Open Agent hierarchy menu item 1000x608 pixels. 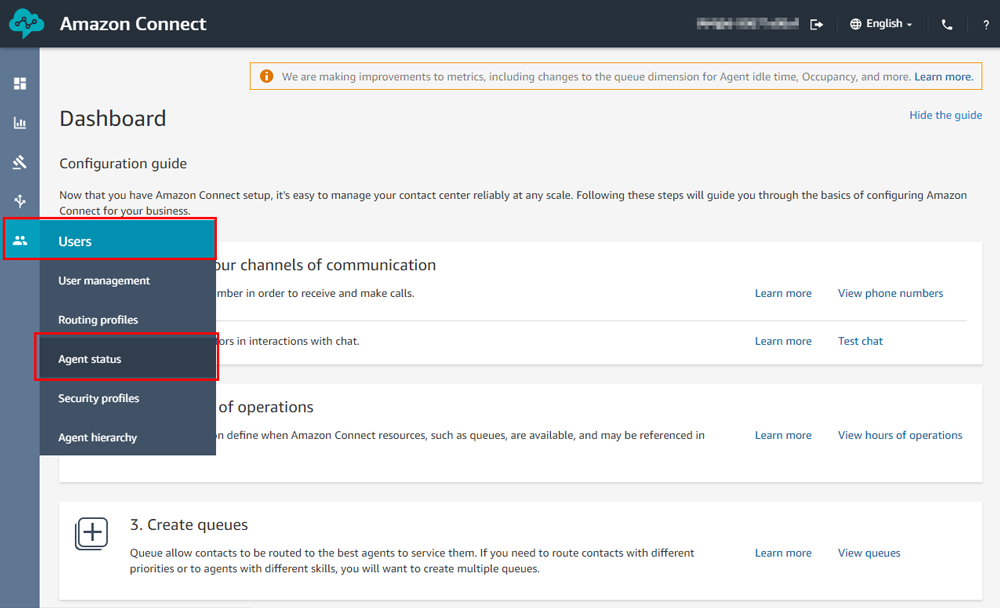pyautogui.click(x=128, y=437)
